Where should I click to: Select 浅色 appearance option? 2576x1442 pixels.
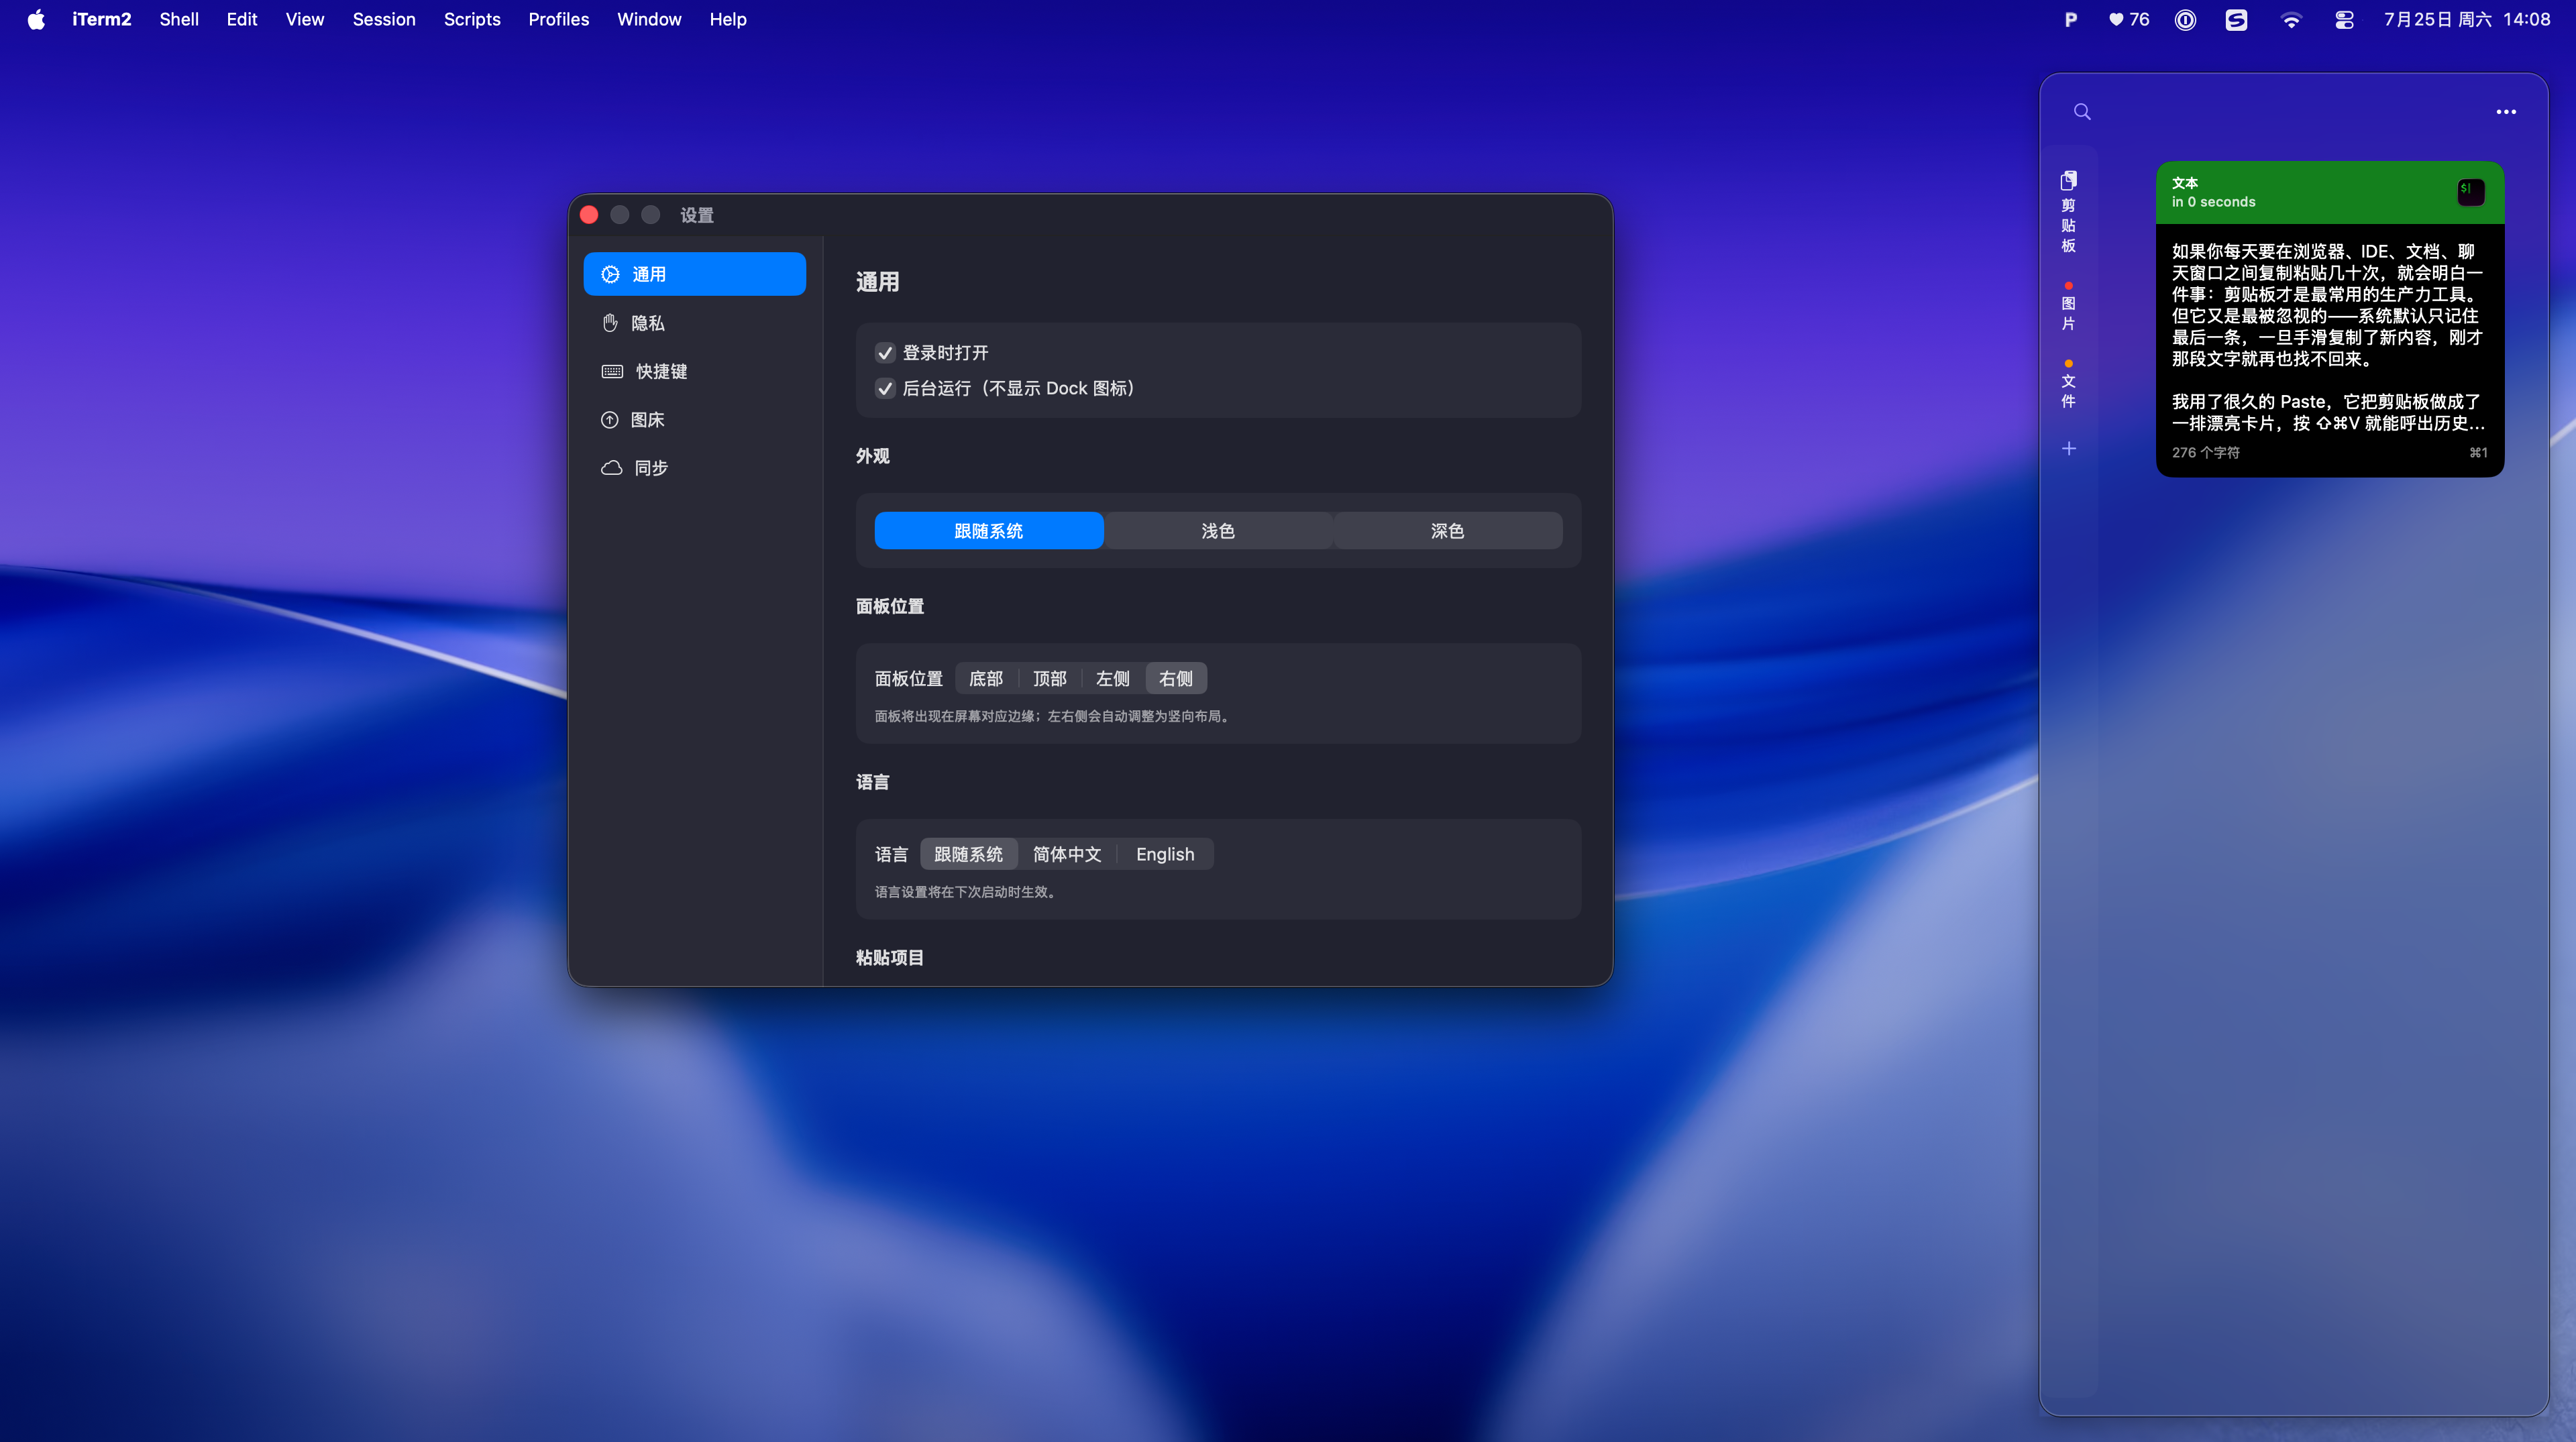point(1218,531)
